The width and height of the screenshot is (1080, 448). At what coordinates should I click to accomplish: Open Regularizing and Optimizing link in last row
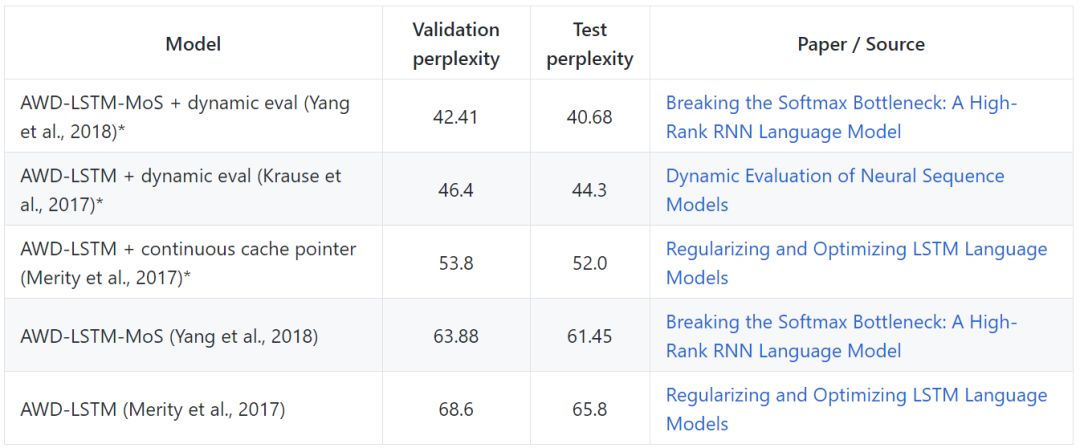856,396
